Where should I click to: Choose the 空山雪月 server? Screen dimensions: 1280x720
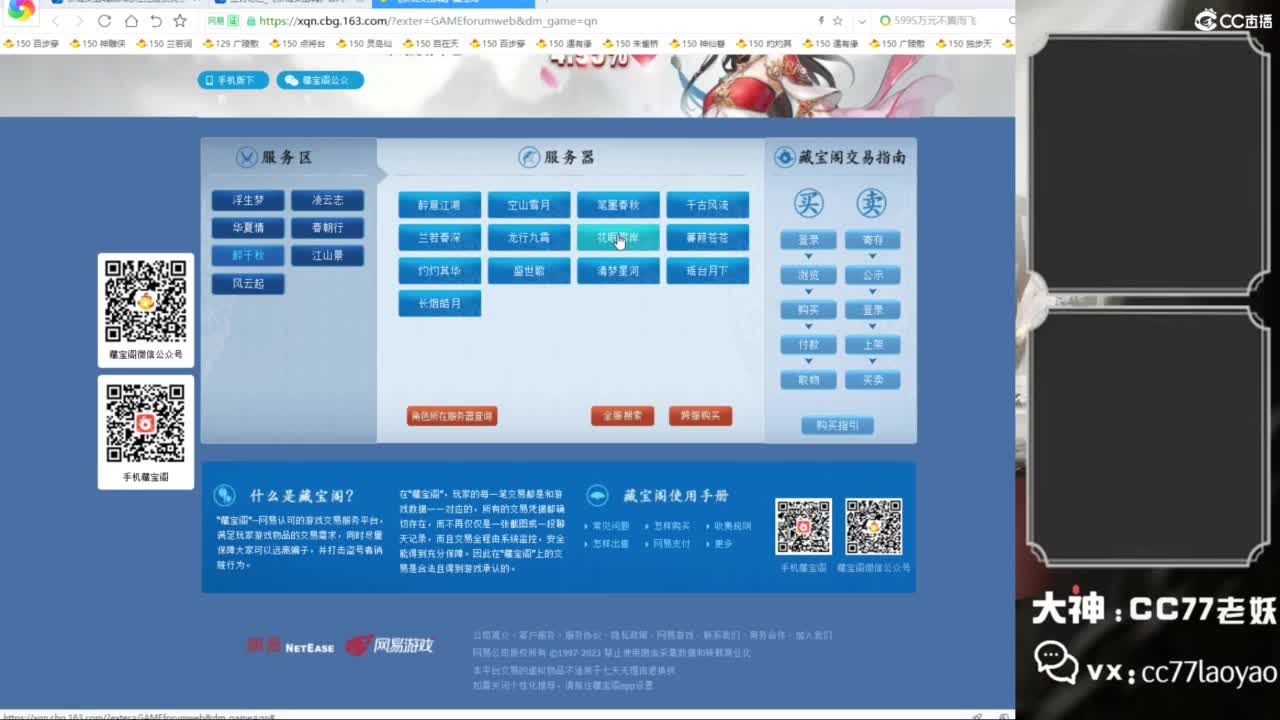coord(529,205)
